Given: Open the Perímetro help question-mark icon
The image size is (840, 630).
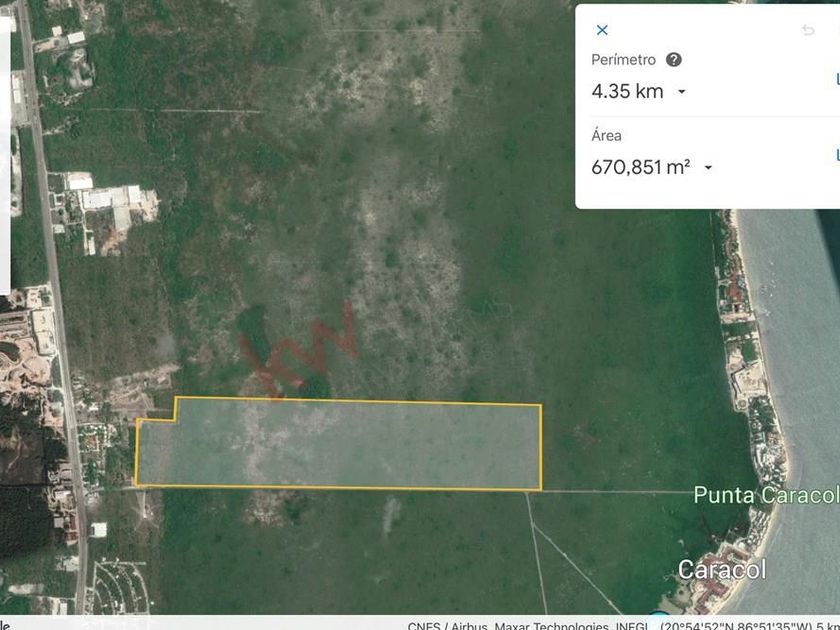Looking at the screenshot, I should click(x=673, y=59).
